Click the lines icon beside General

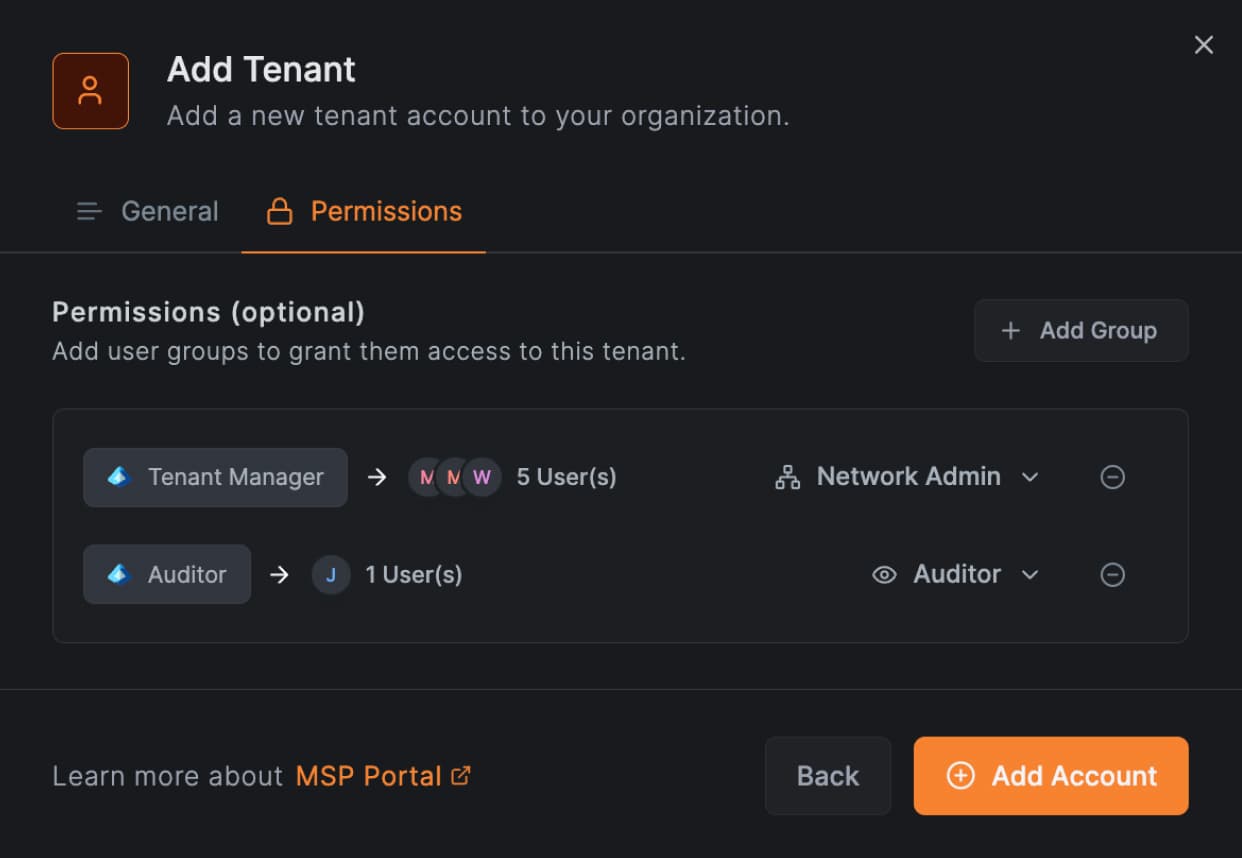coord(89,211)
